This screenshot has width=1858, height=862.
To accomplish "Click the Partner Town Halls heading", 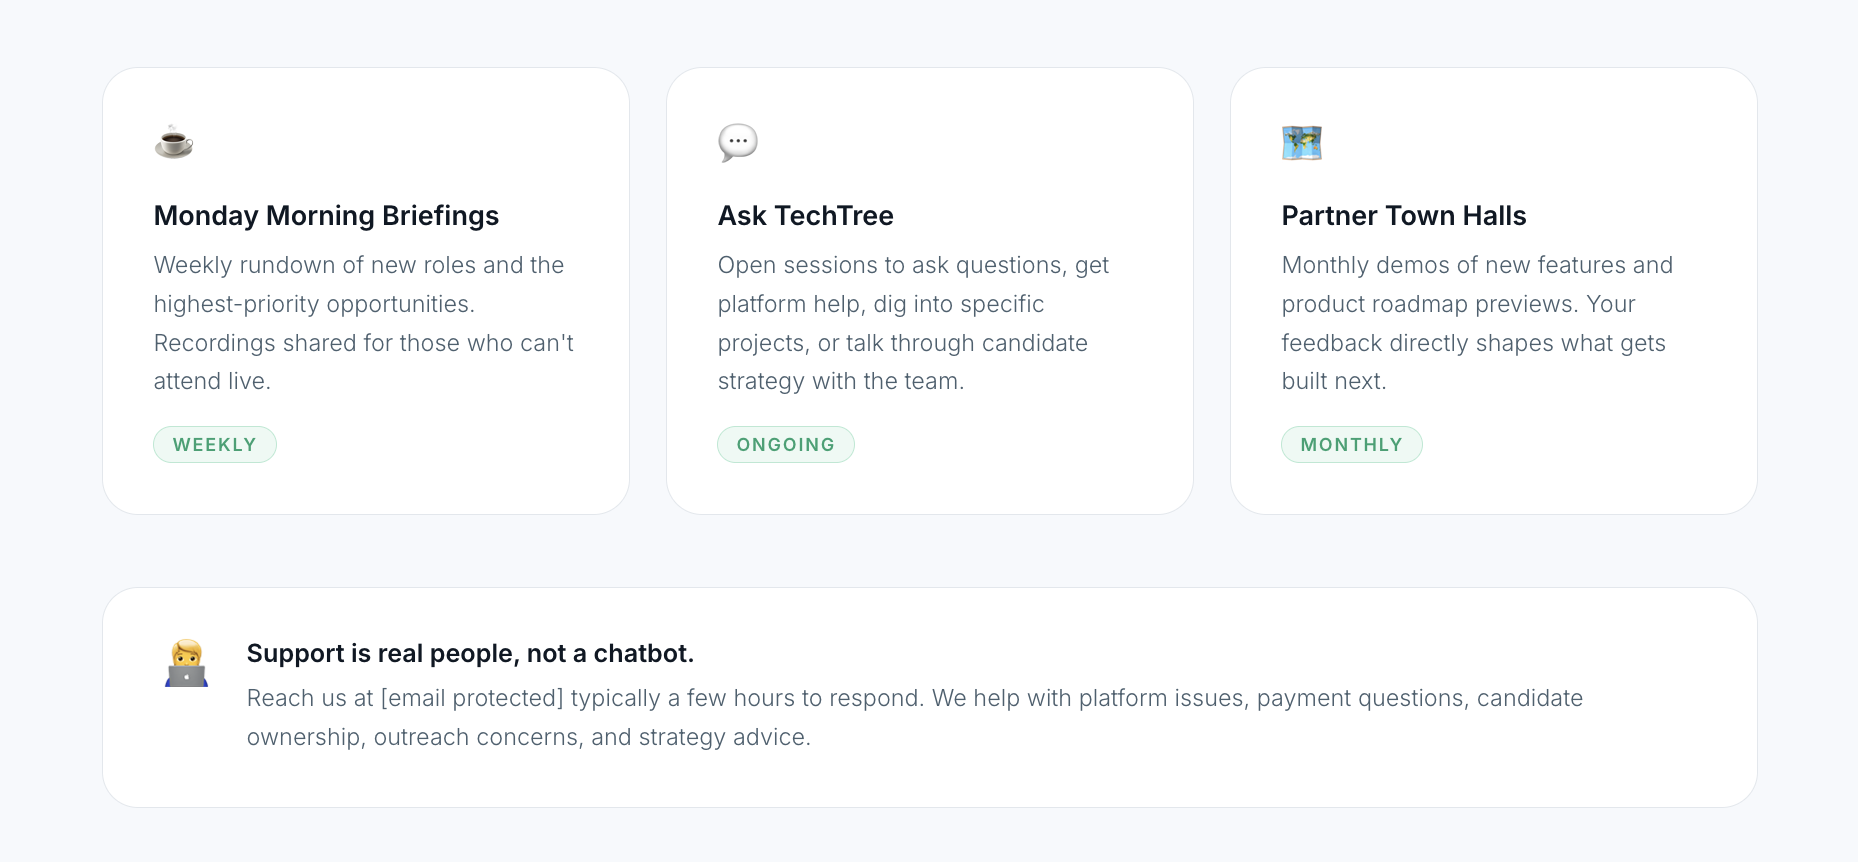I will pyautogui.click(x=1404, y=216).
